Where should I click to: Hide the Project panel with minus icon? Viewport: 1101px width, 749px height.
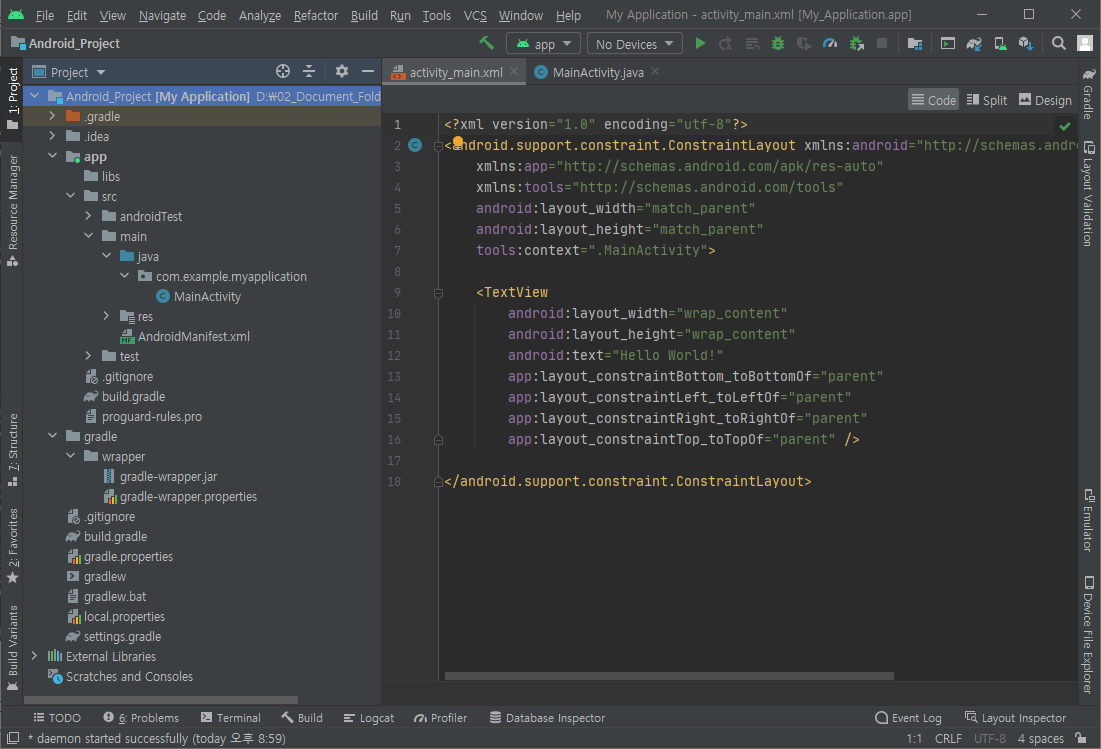coord(368,71)
